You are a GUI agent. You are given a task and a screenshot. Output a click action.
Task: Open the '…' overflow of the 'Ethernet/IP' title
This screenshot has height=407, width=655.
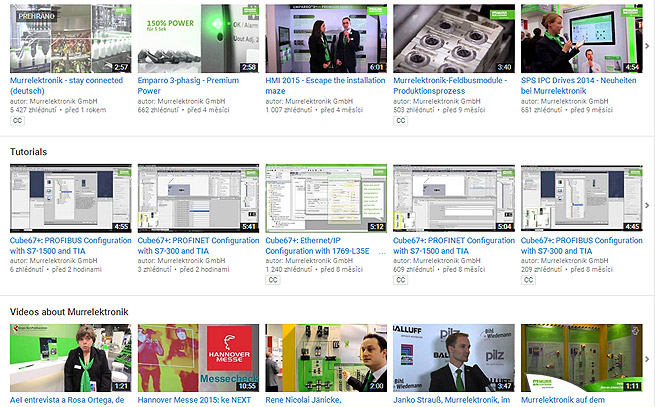(x=382, y=252)
